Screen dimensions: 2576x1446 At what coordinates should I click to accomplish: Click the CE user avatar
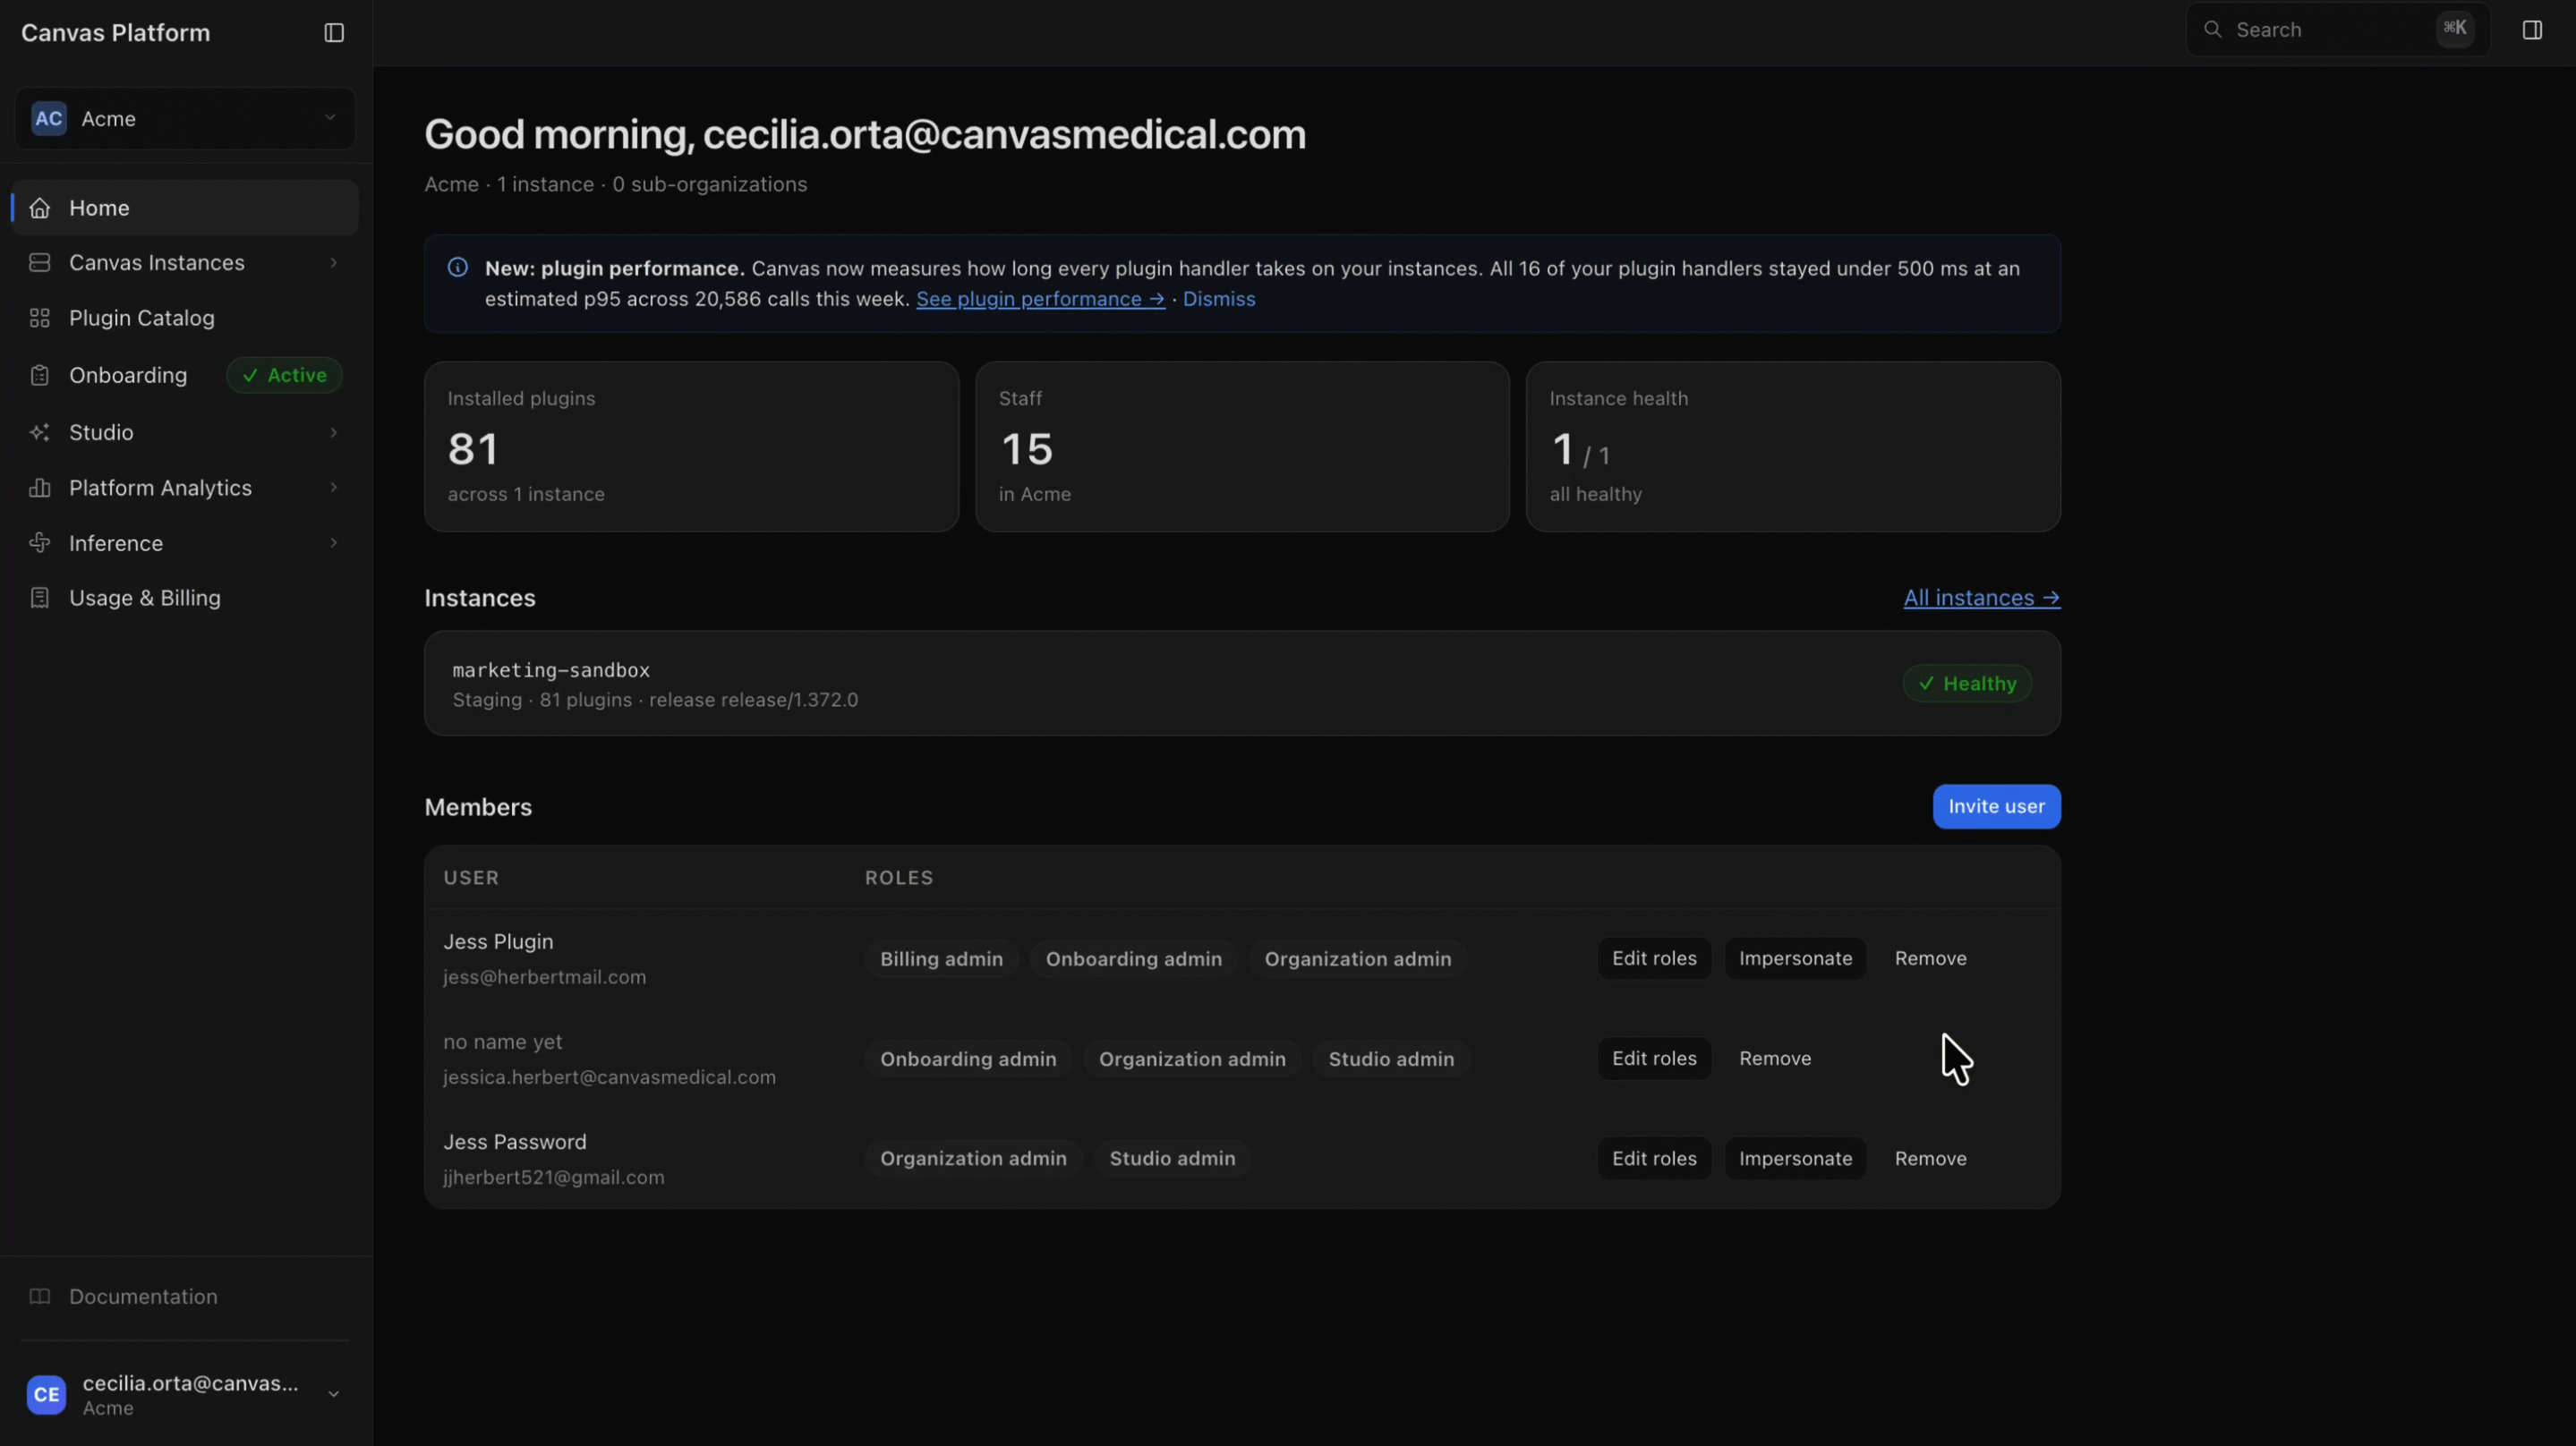point(47,1394)
